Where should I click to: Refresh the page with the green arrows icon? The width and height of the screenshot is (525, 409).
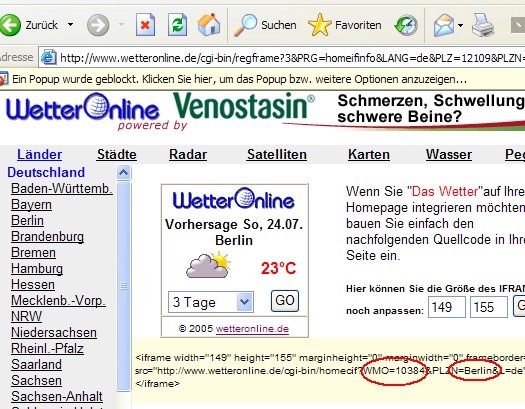tap(177, 25)
